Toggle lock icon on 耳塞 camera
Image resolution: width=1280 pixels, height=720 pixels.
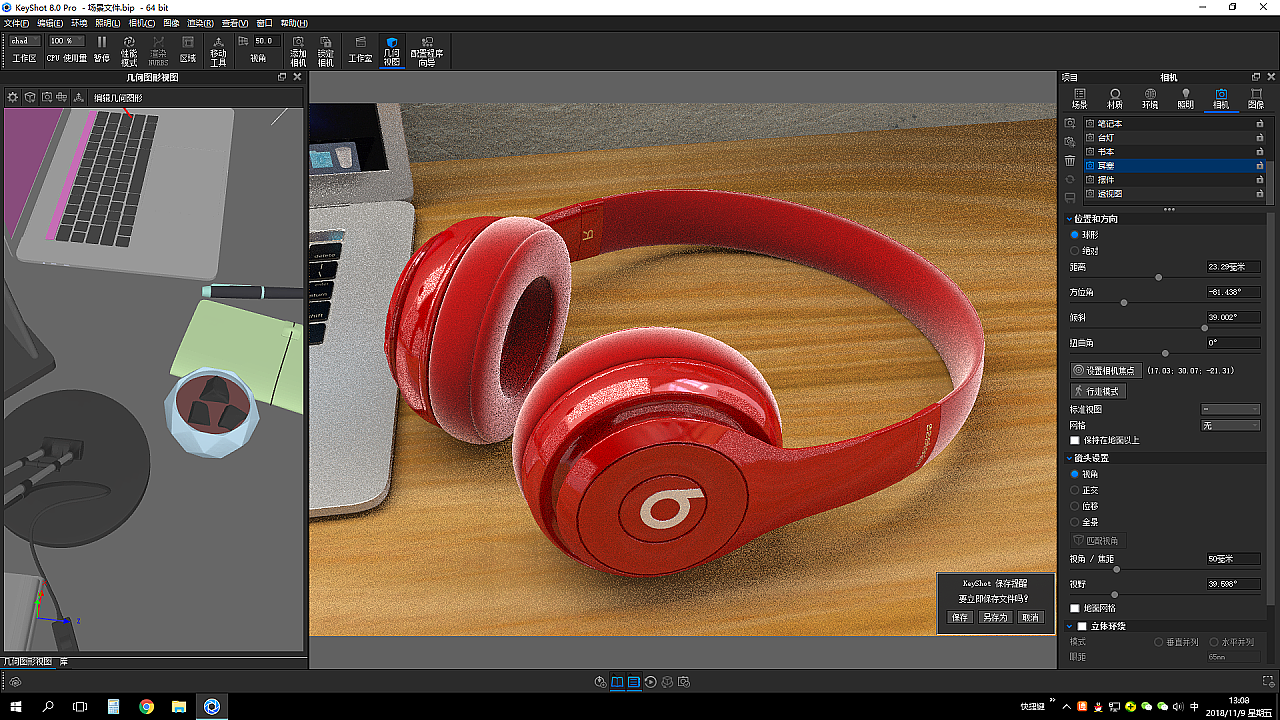1260,166
